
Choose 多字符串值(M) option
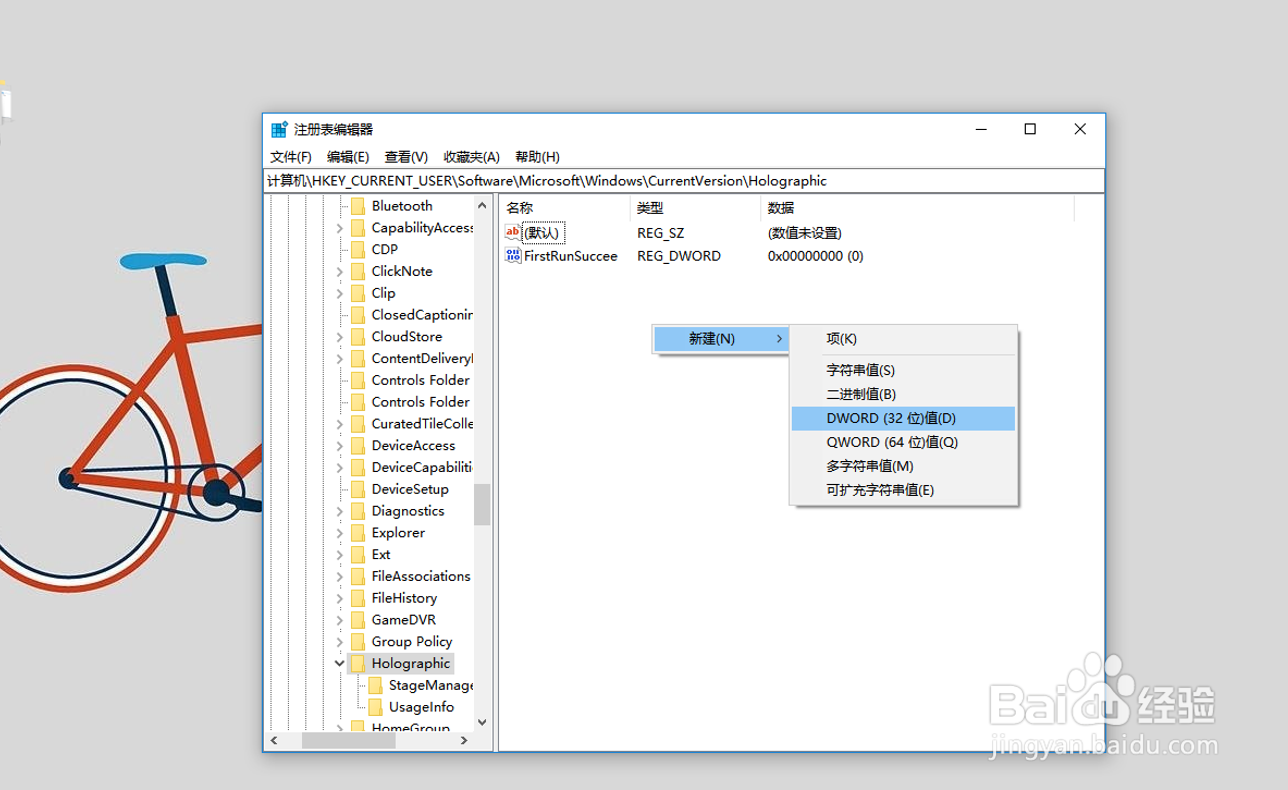pyautogui.click(x=903, y=466)
